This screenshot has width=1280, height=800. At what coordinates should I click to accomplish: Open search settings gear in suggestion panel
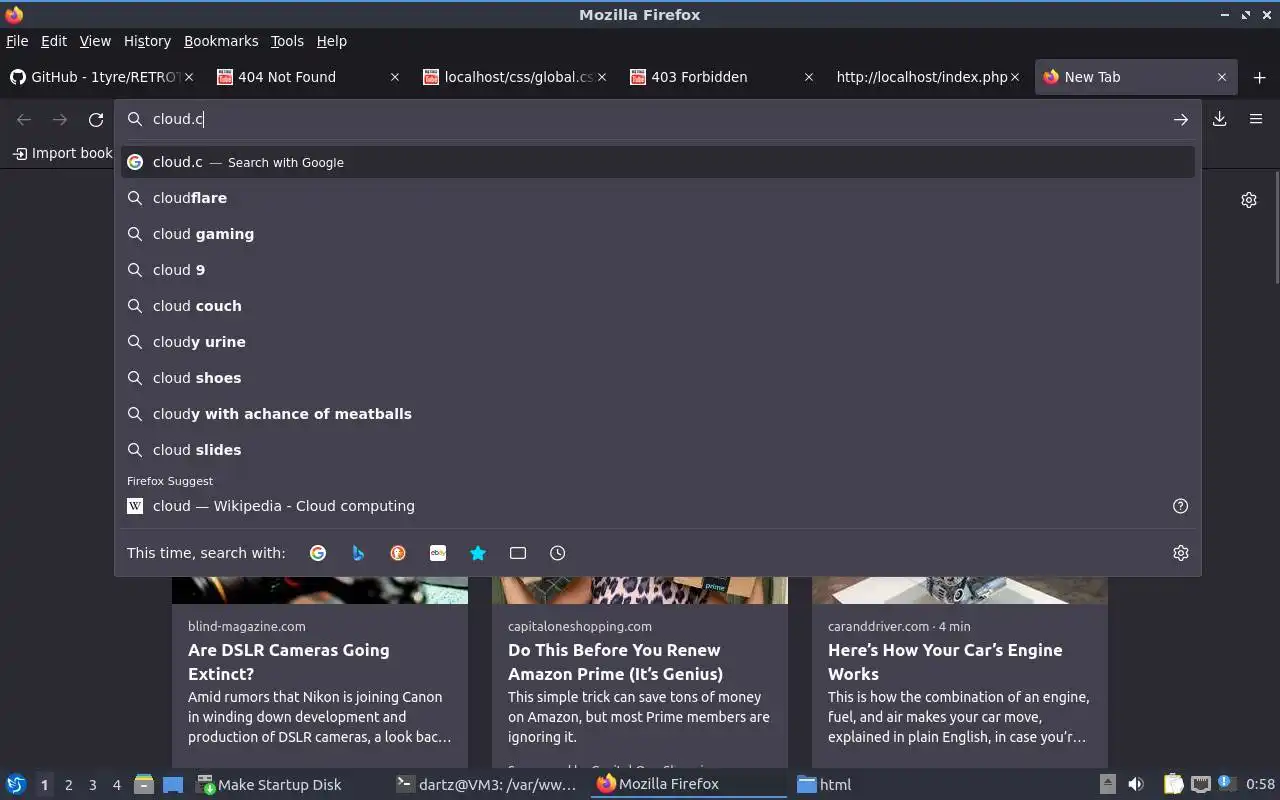1181,553
